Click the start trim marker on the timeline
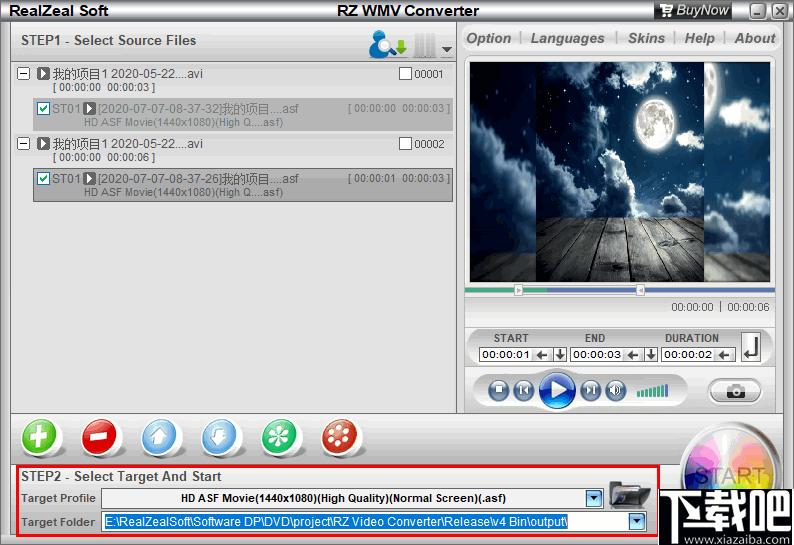Screen dimensions: 794x545 click(x=519, y=290)
